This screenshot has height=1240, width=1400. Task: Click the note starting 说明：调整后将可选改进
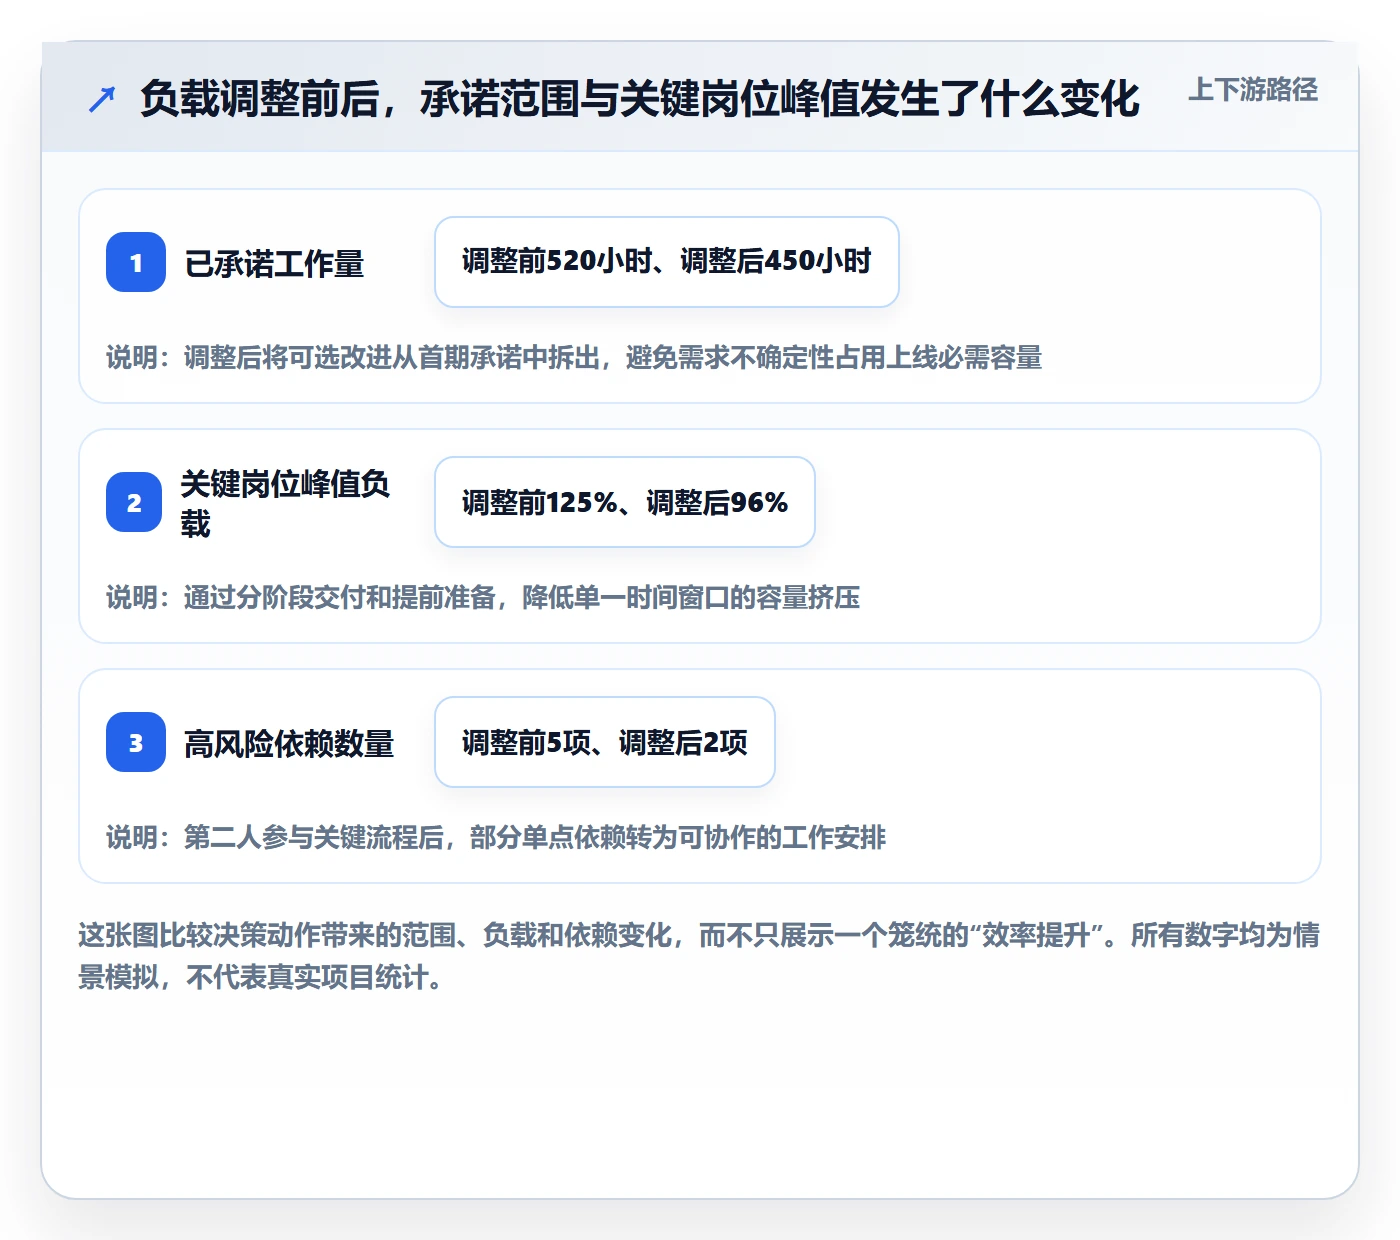(x=574, y=357)
